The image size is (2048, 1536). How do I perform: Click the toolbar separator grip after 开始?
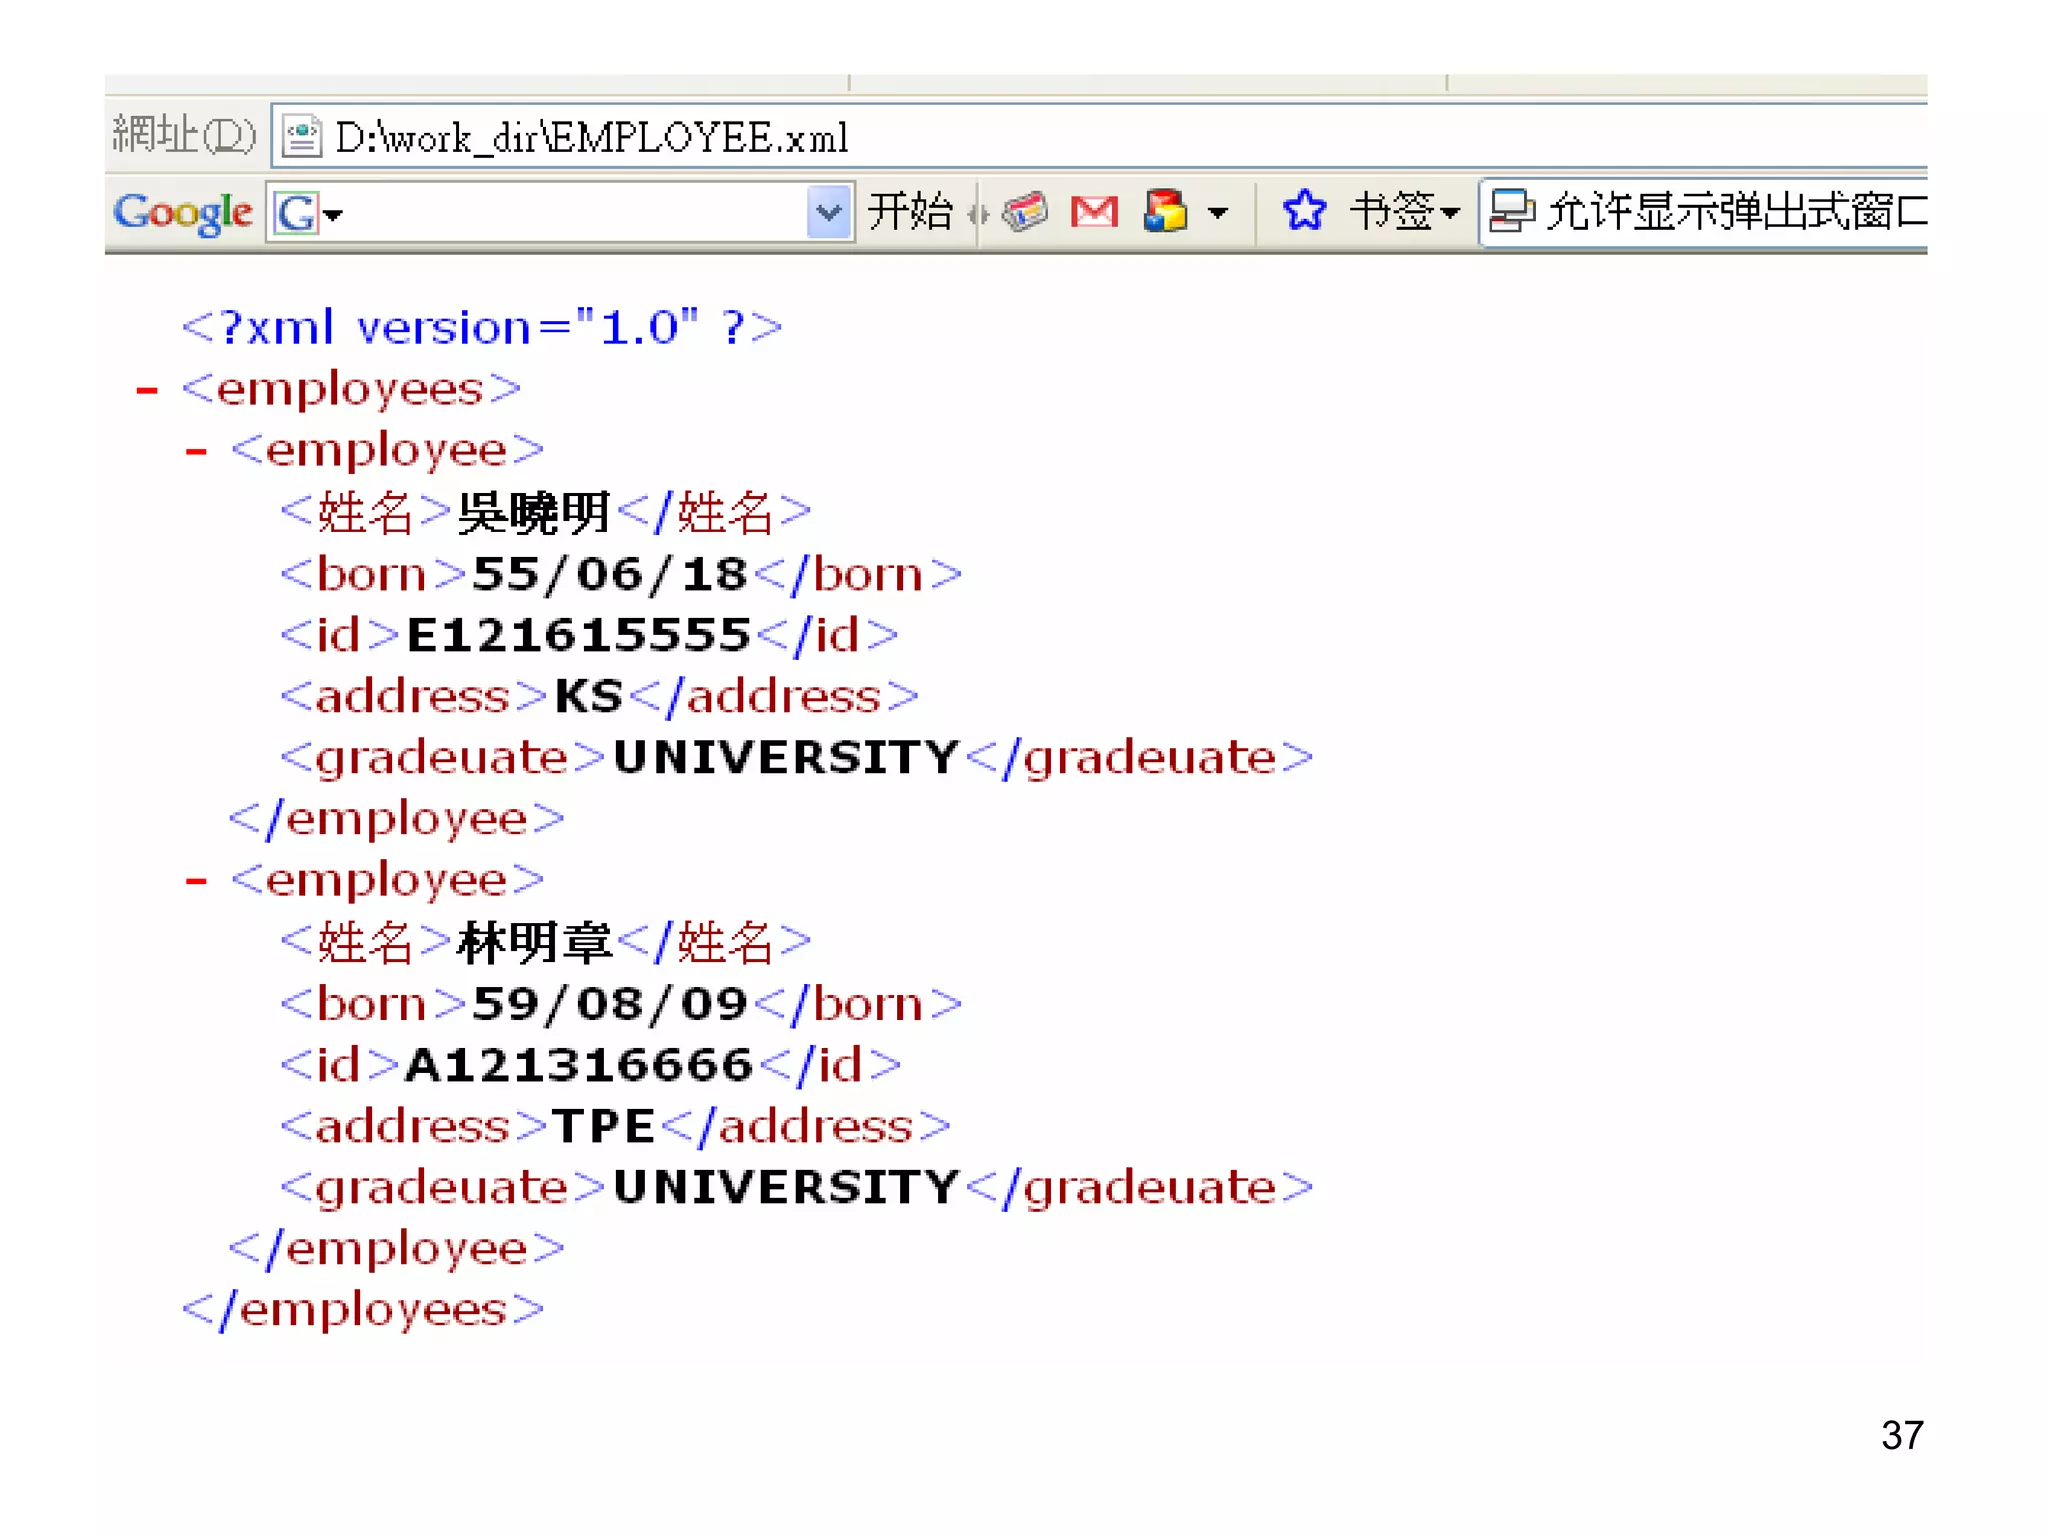point(979,213)
